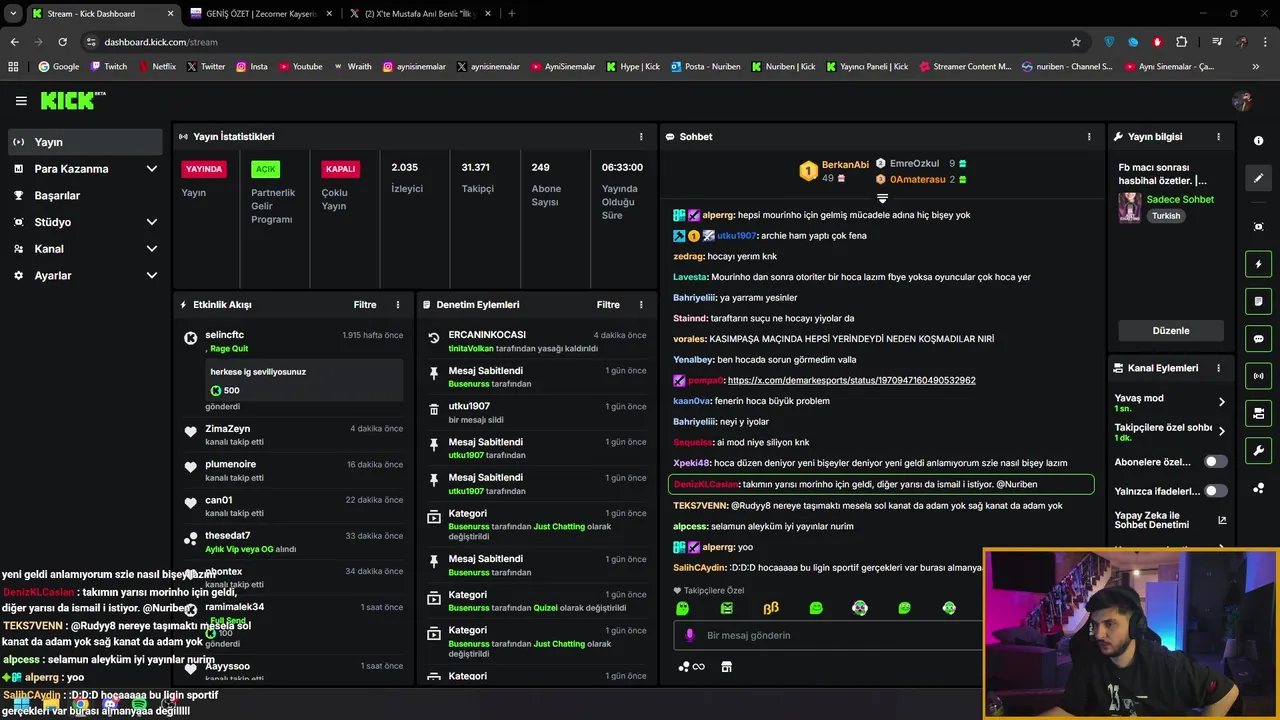This screenshot has width=1280, height=720.
Task: Open Takipçilere özel sohbet options chevron
Action: (x=1221, y=432)
